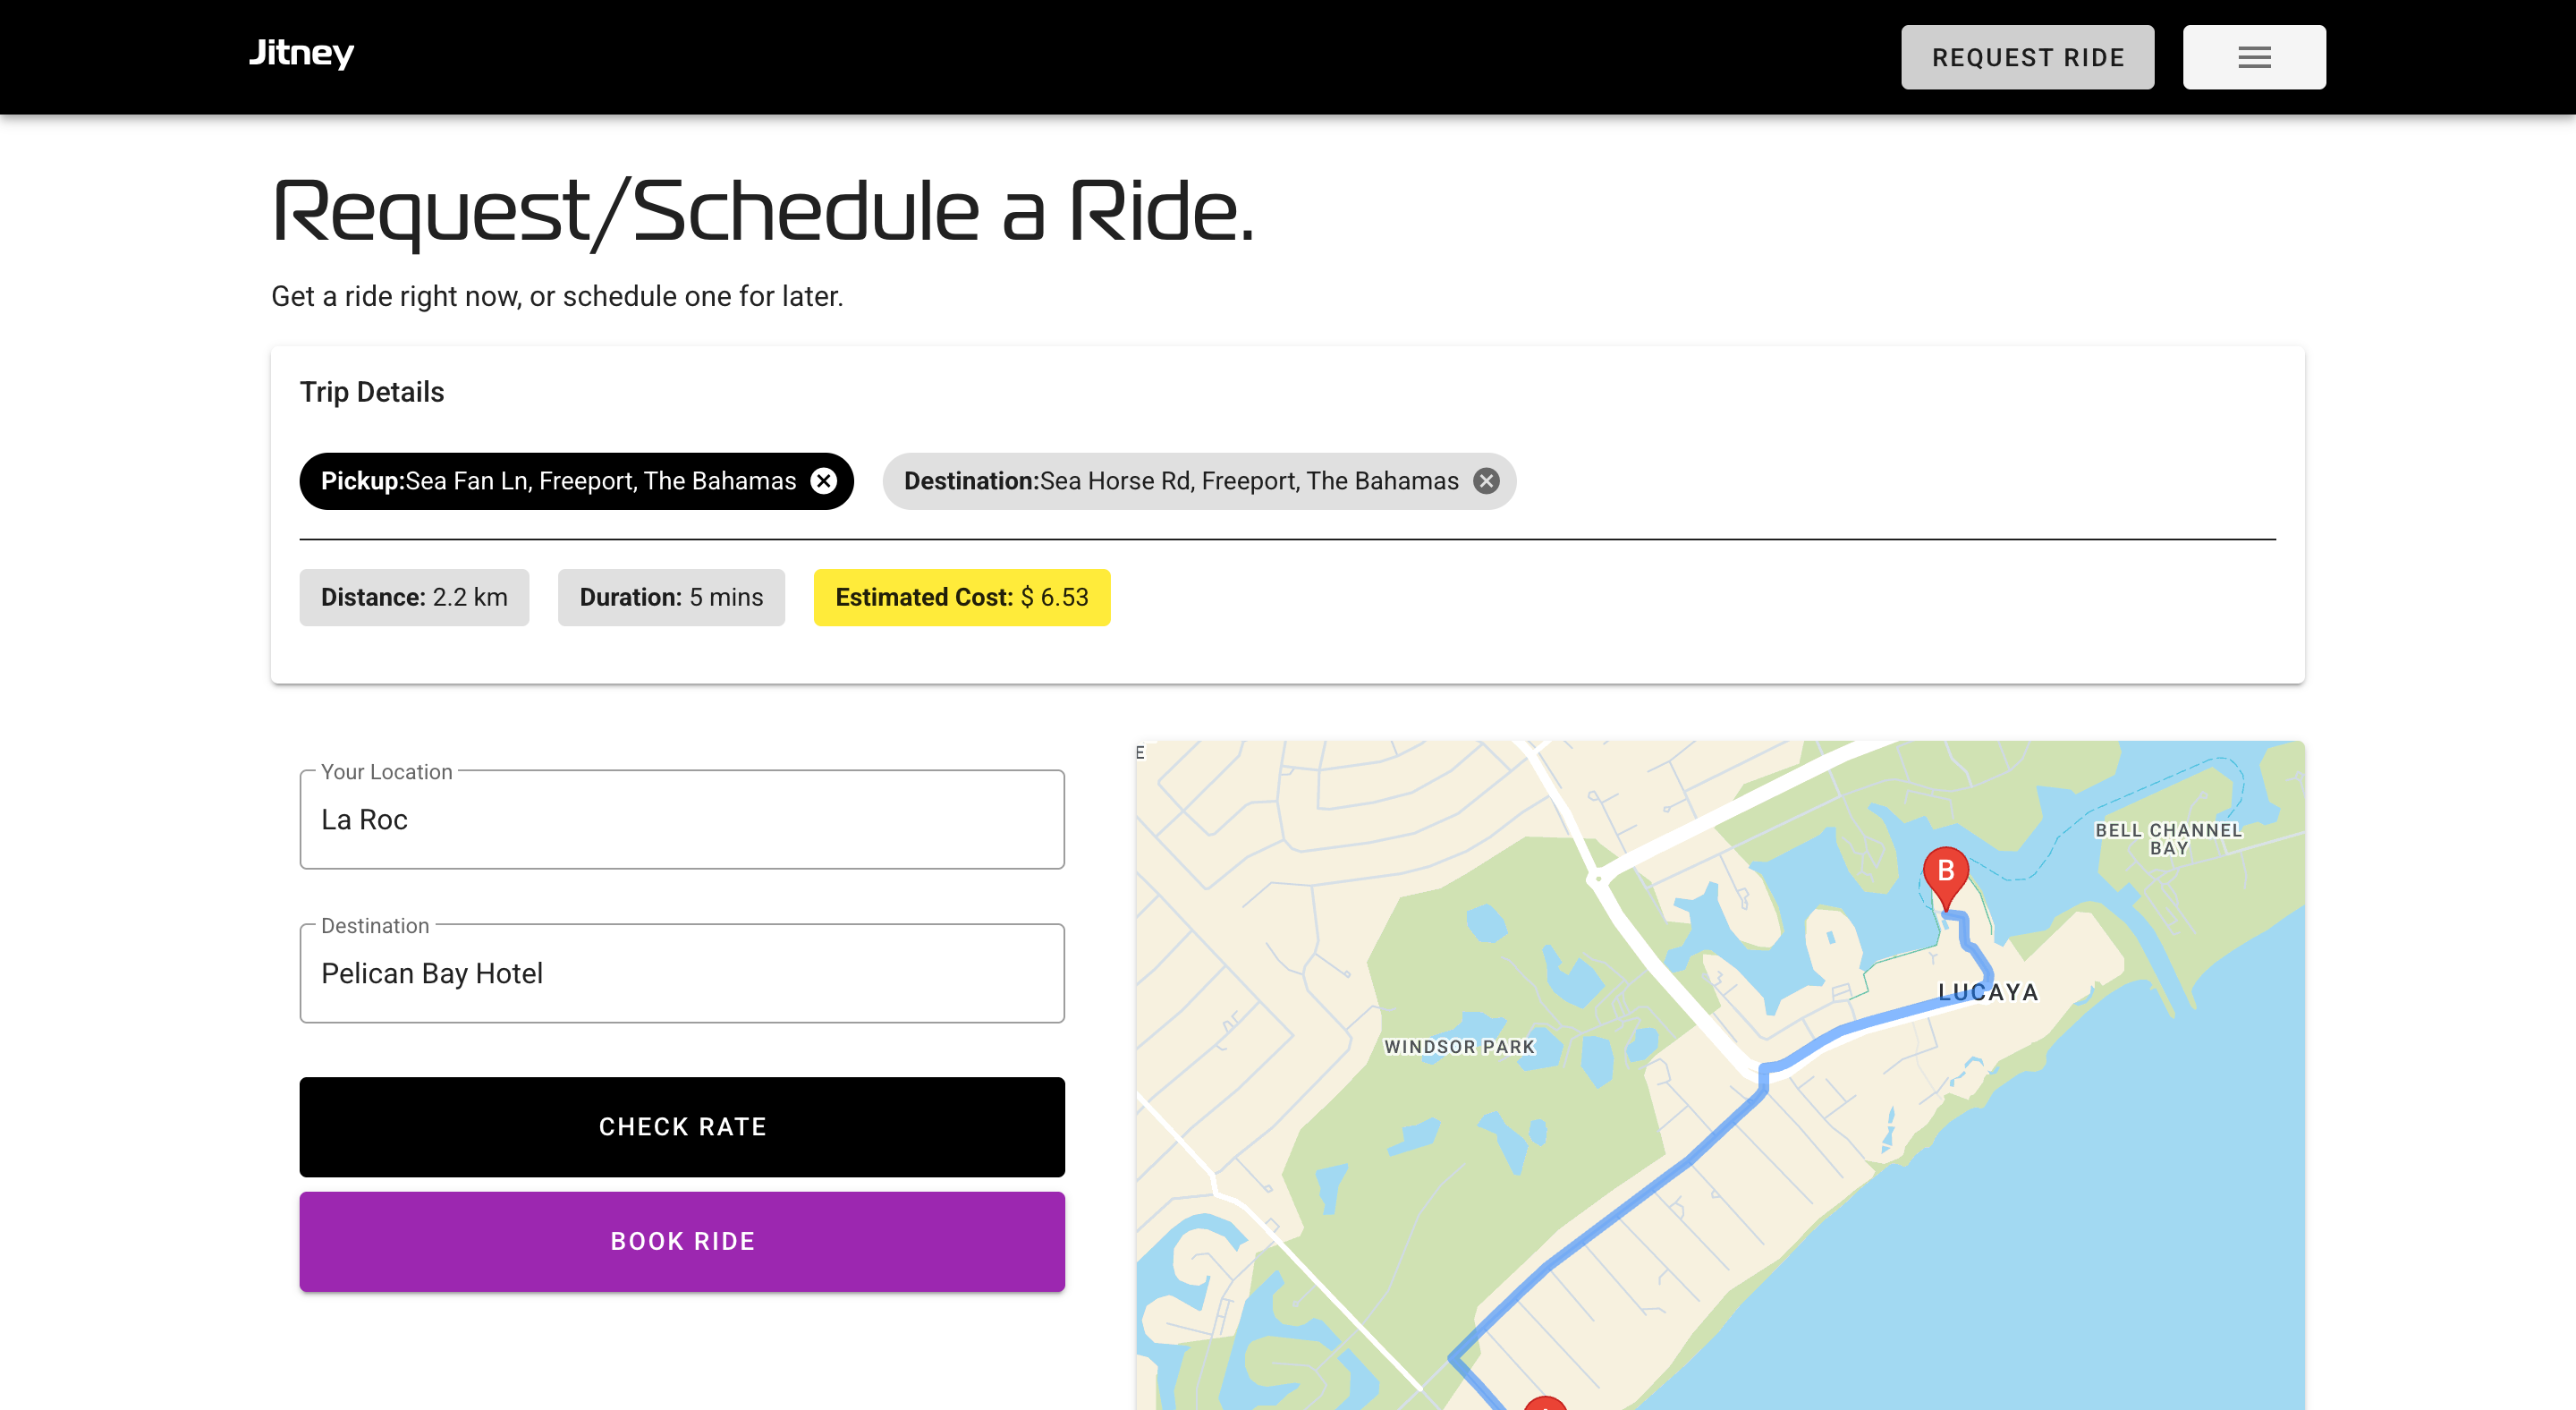Click the partially visible red marker at map bottom
The image size is (2576, 1410).
1545,1402
